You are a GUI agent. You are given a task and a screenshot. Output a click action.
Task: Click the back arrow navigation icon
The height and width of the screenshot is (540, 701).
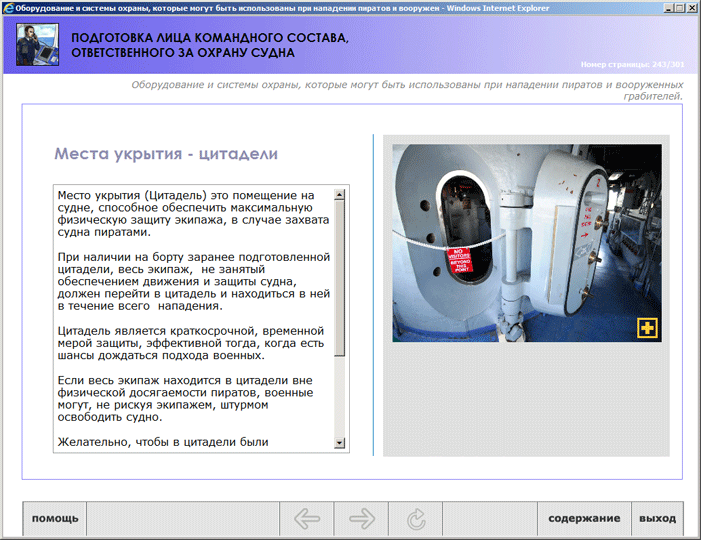307,519
